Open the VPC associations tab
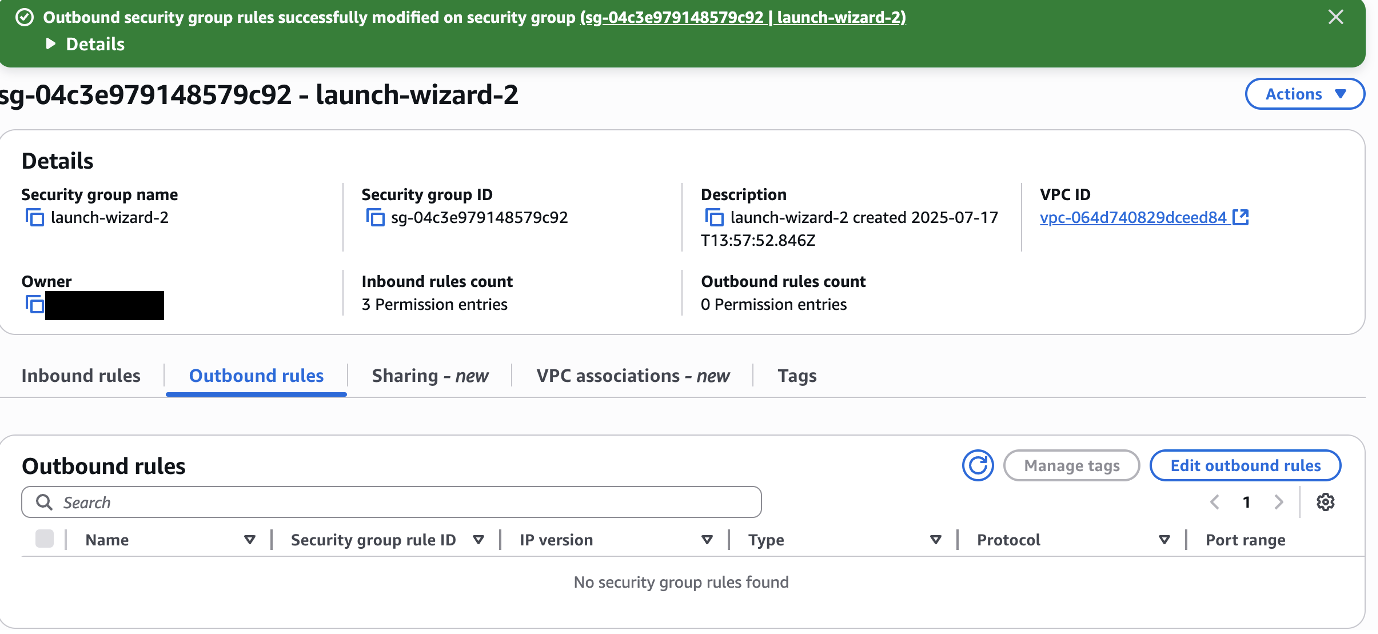 632,376
